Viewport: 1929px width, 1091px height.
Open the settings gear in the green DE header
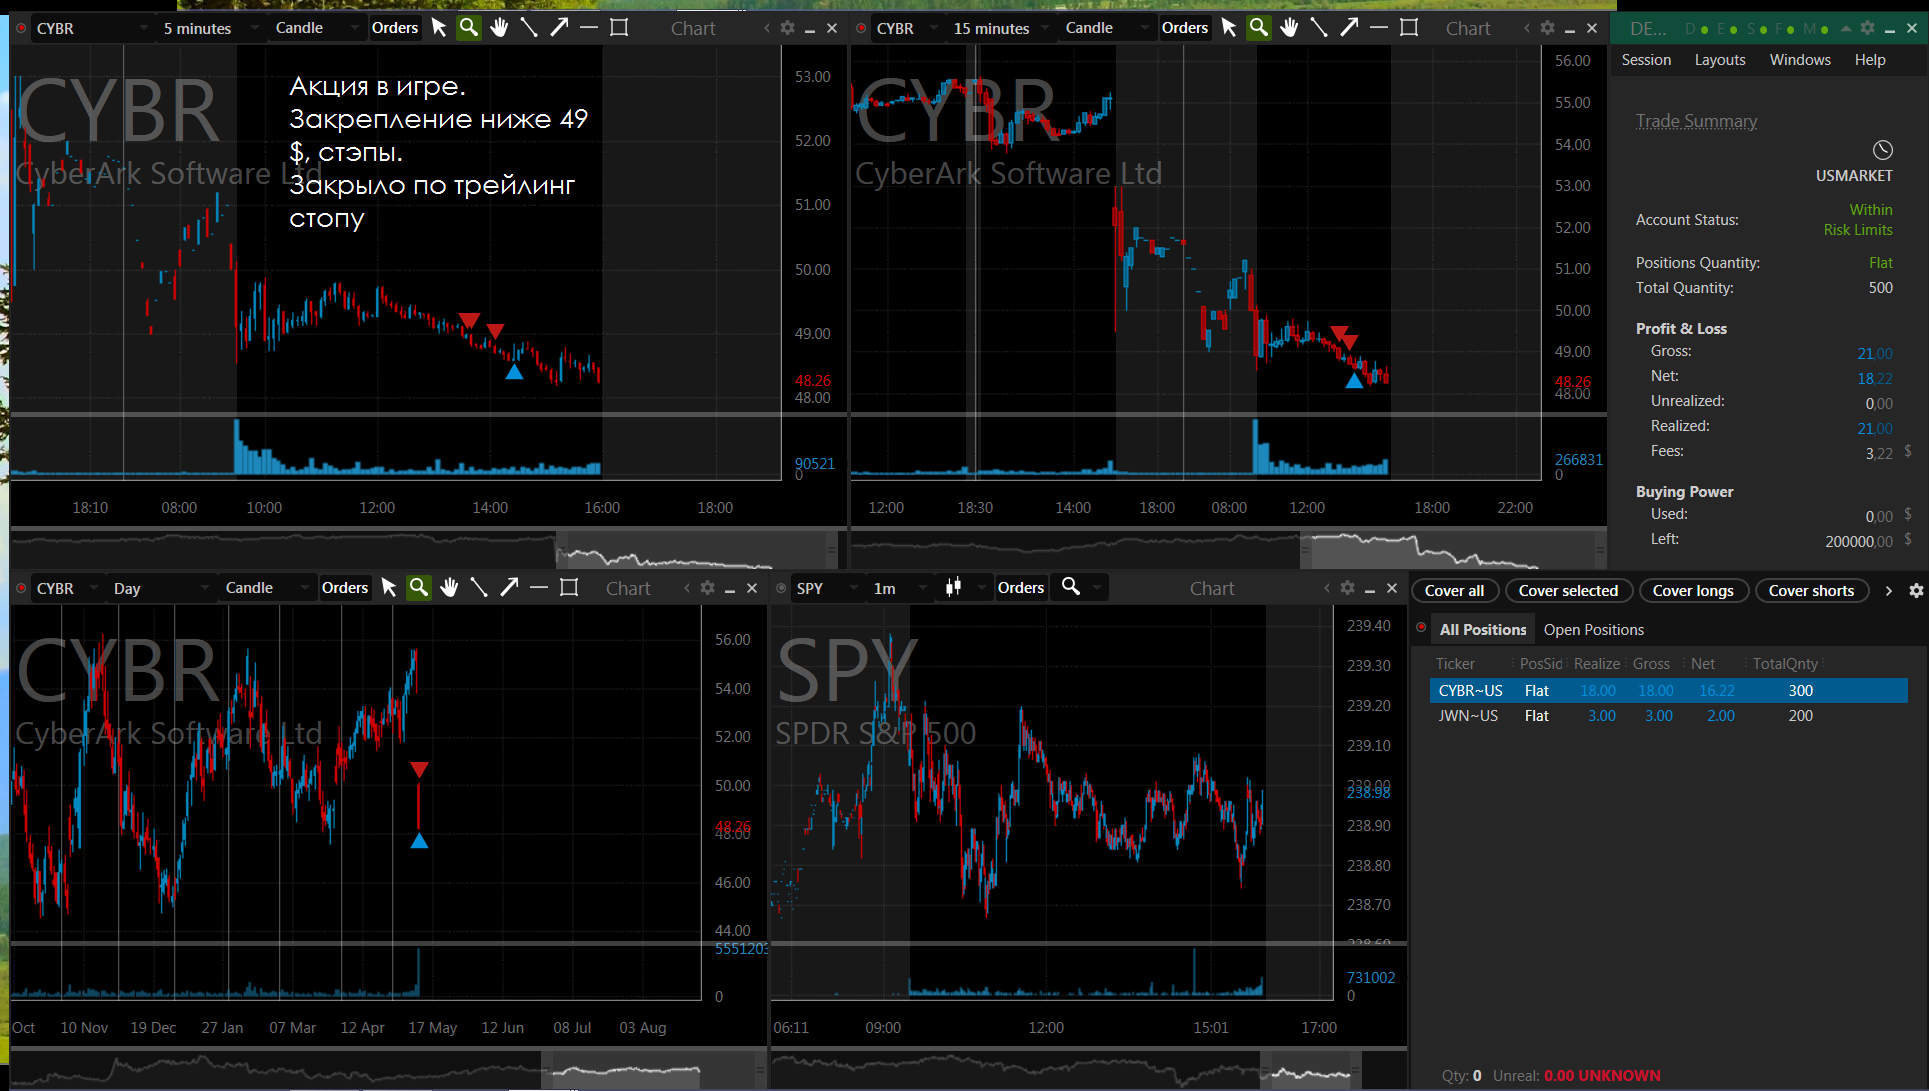(x=1867, y=28)
